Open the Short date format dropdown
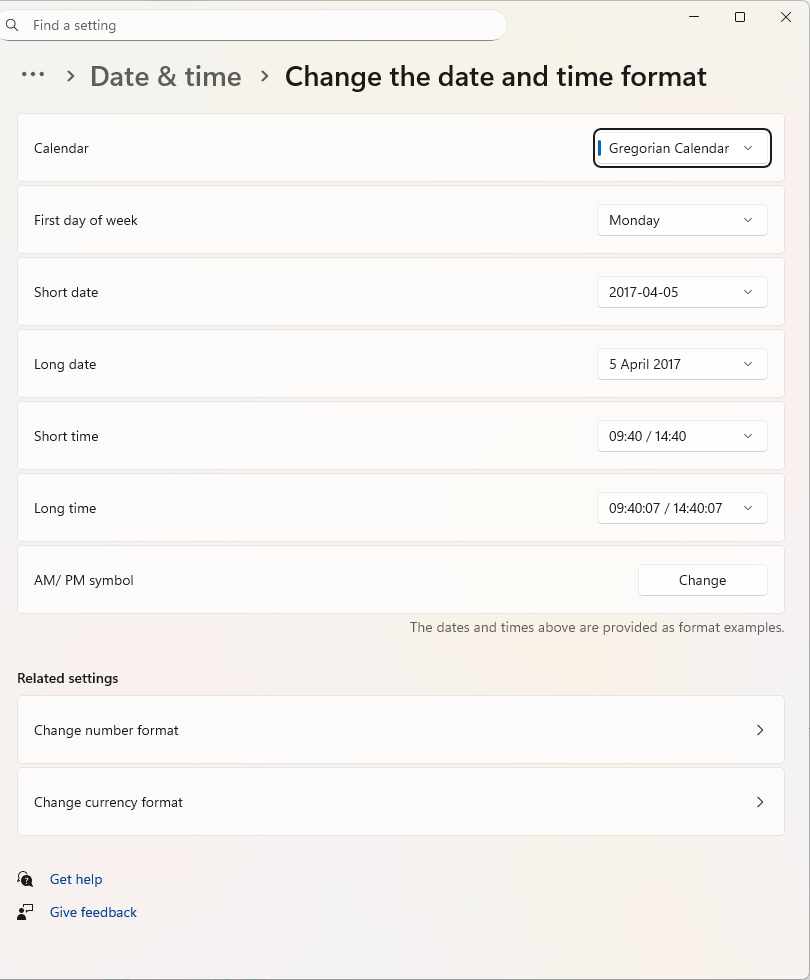Image resolution: width=810 pixels, height=980 pixels. (682, 292)
